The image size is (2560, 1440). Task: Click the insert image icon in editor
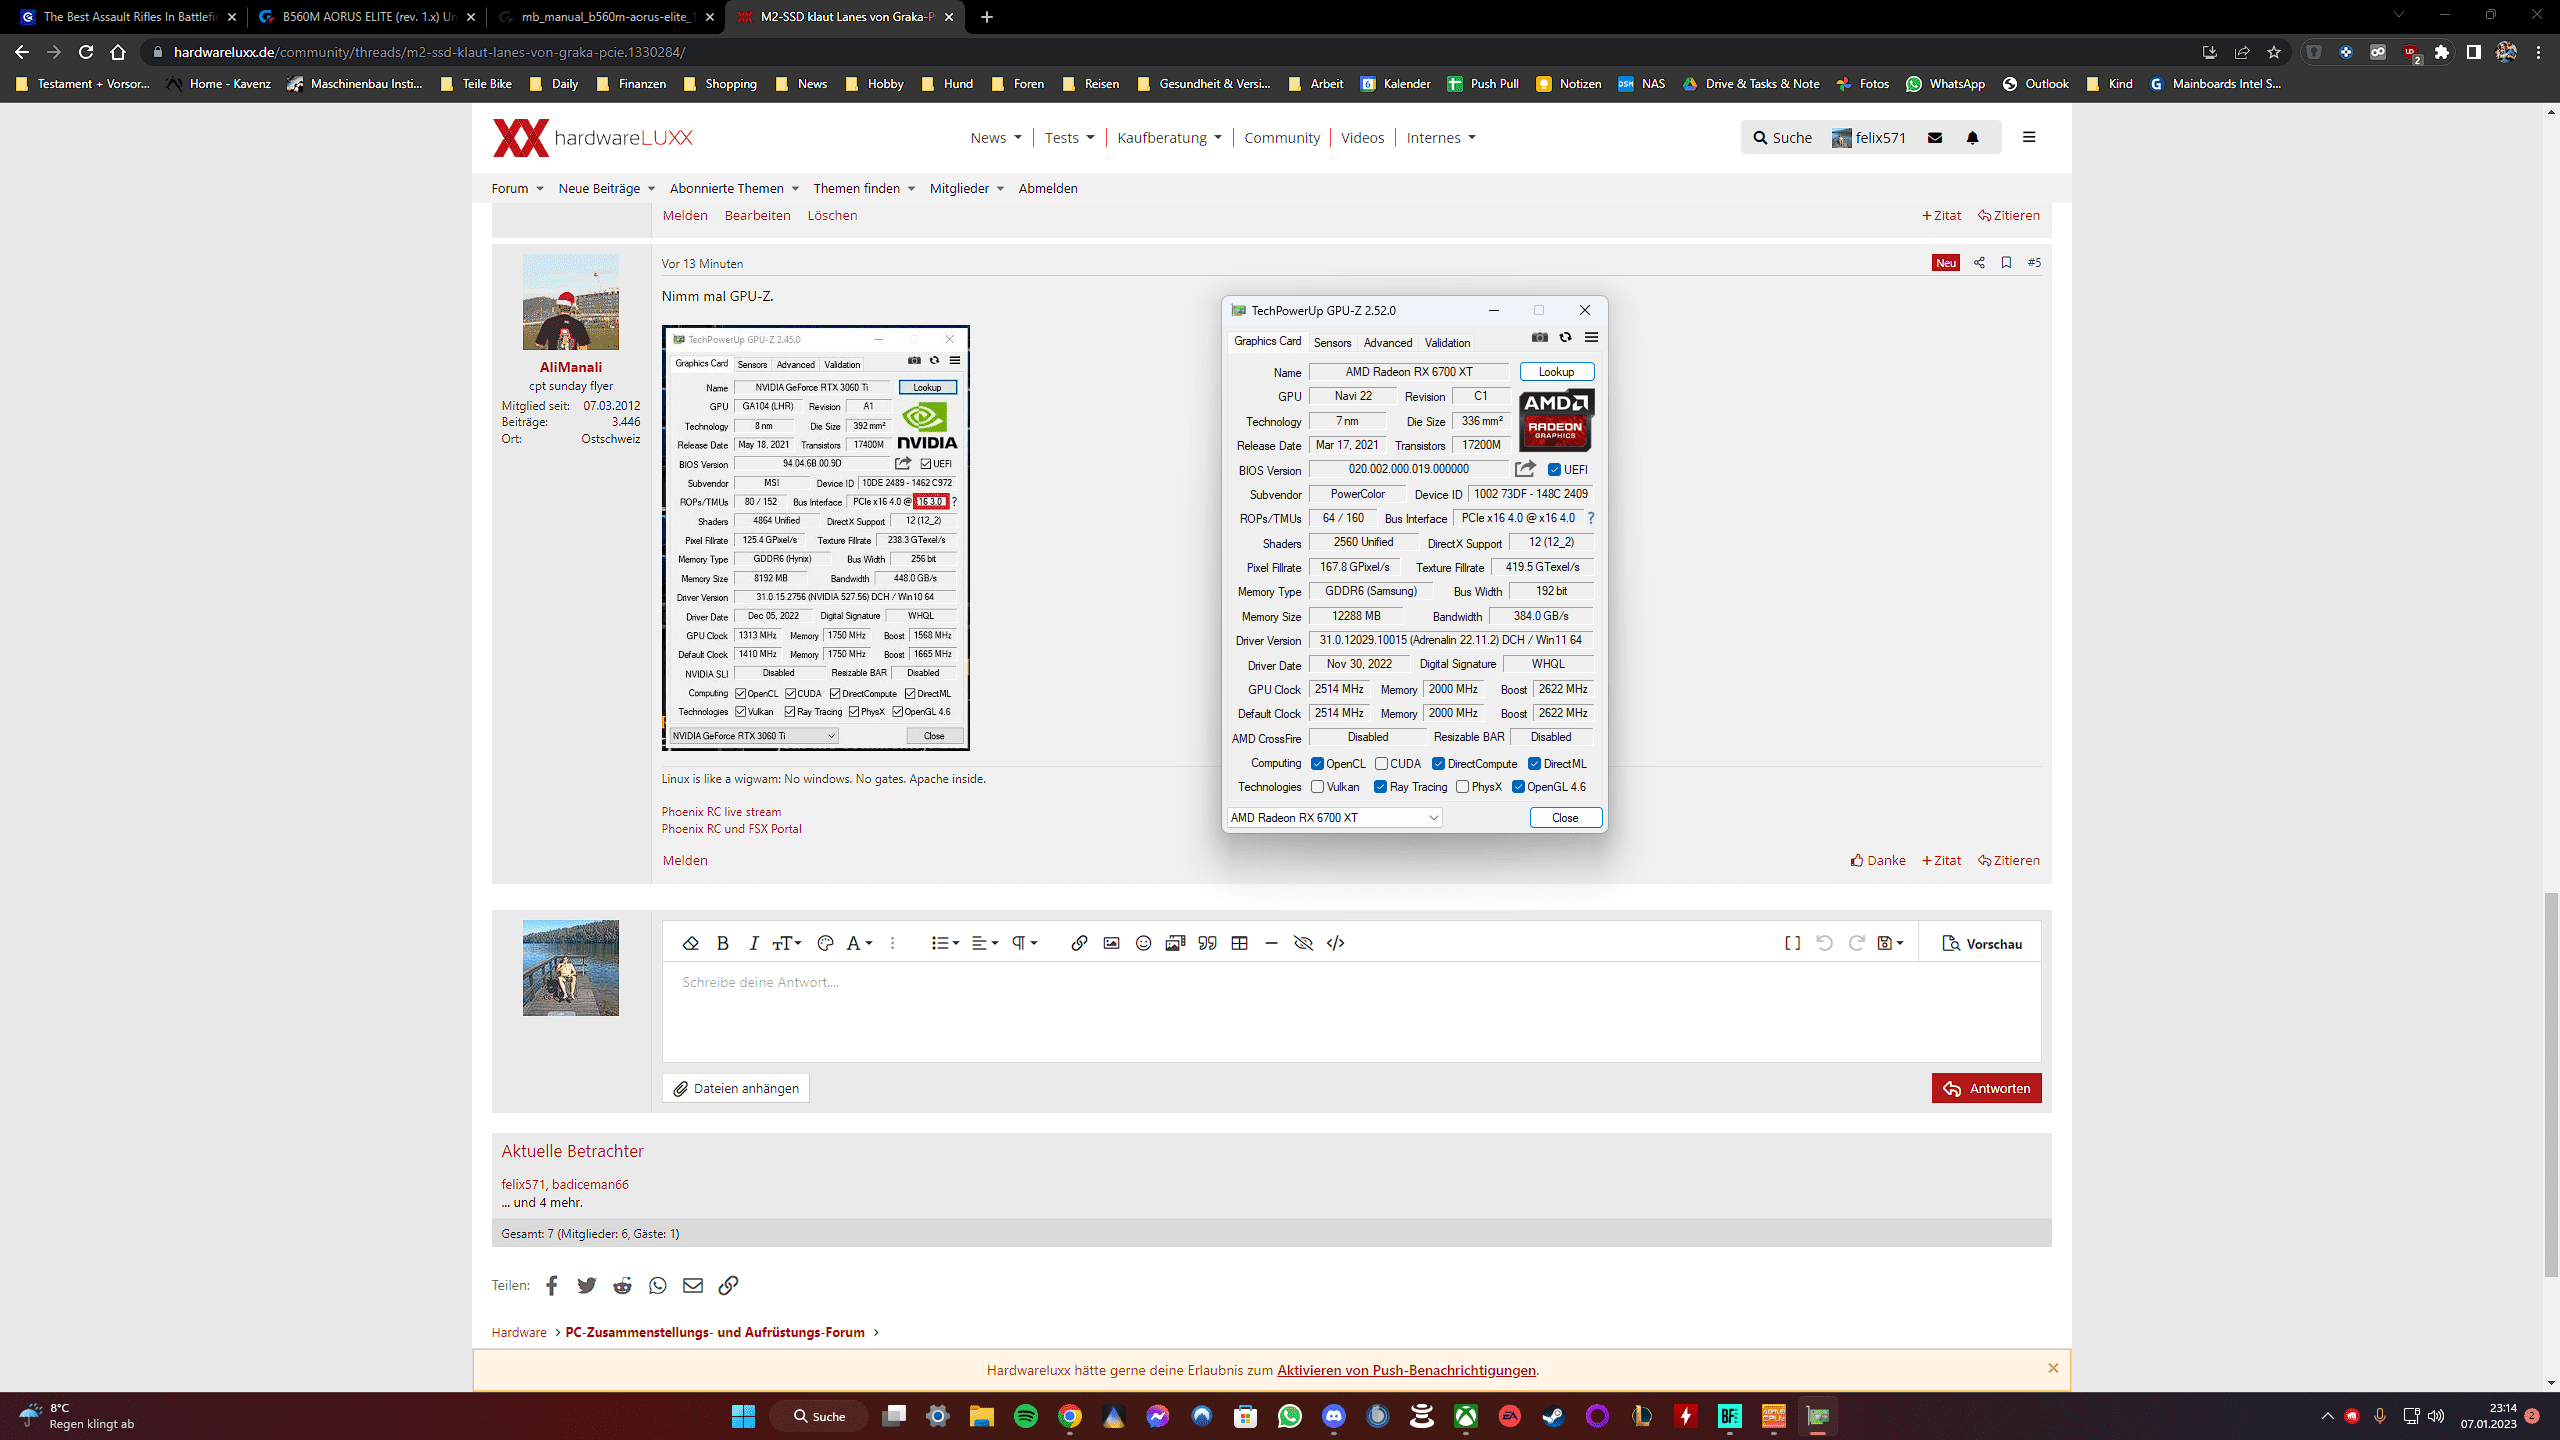coord(1111,943)
